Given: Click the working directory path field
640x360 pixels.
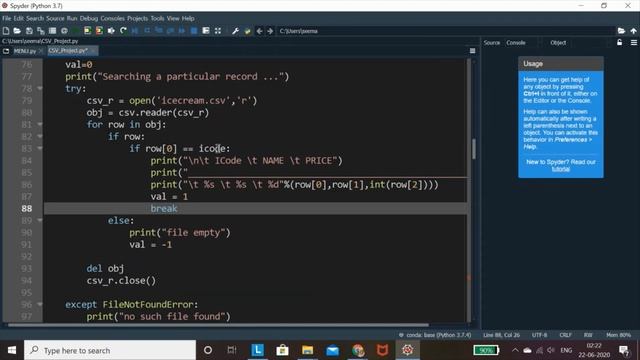Looking at the screenshot, I should pyautogui.click(x=446, y=31).
